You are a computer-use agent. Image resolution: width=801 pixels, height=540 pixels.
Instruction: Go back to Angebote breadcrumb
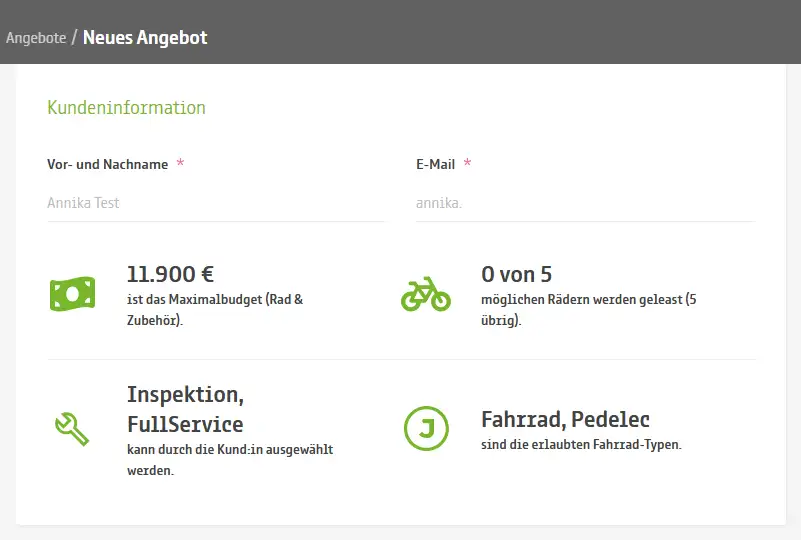pyautogui.click(x=36, y=38)
